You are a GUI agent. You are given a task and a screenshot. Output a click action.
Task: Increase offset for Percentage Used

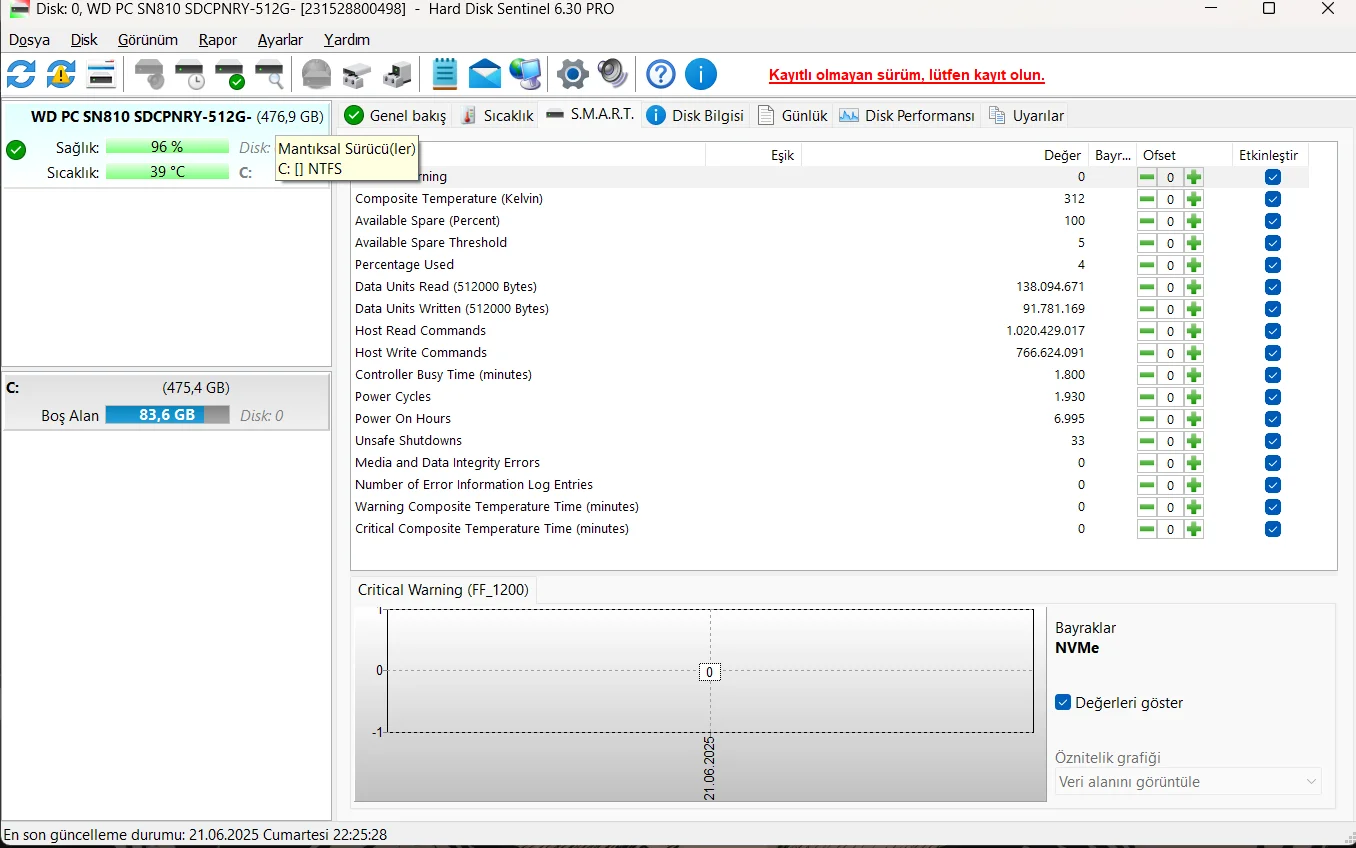(1194, 265)
